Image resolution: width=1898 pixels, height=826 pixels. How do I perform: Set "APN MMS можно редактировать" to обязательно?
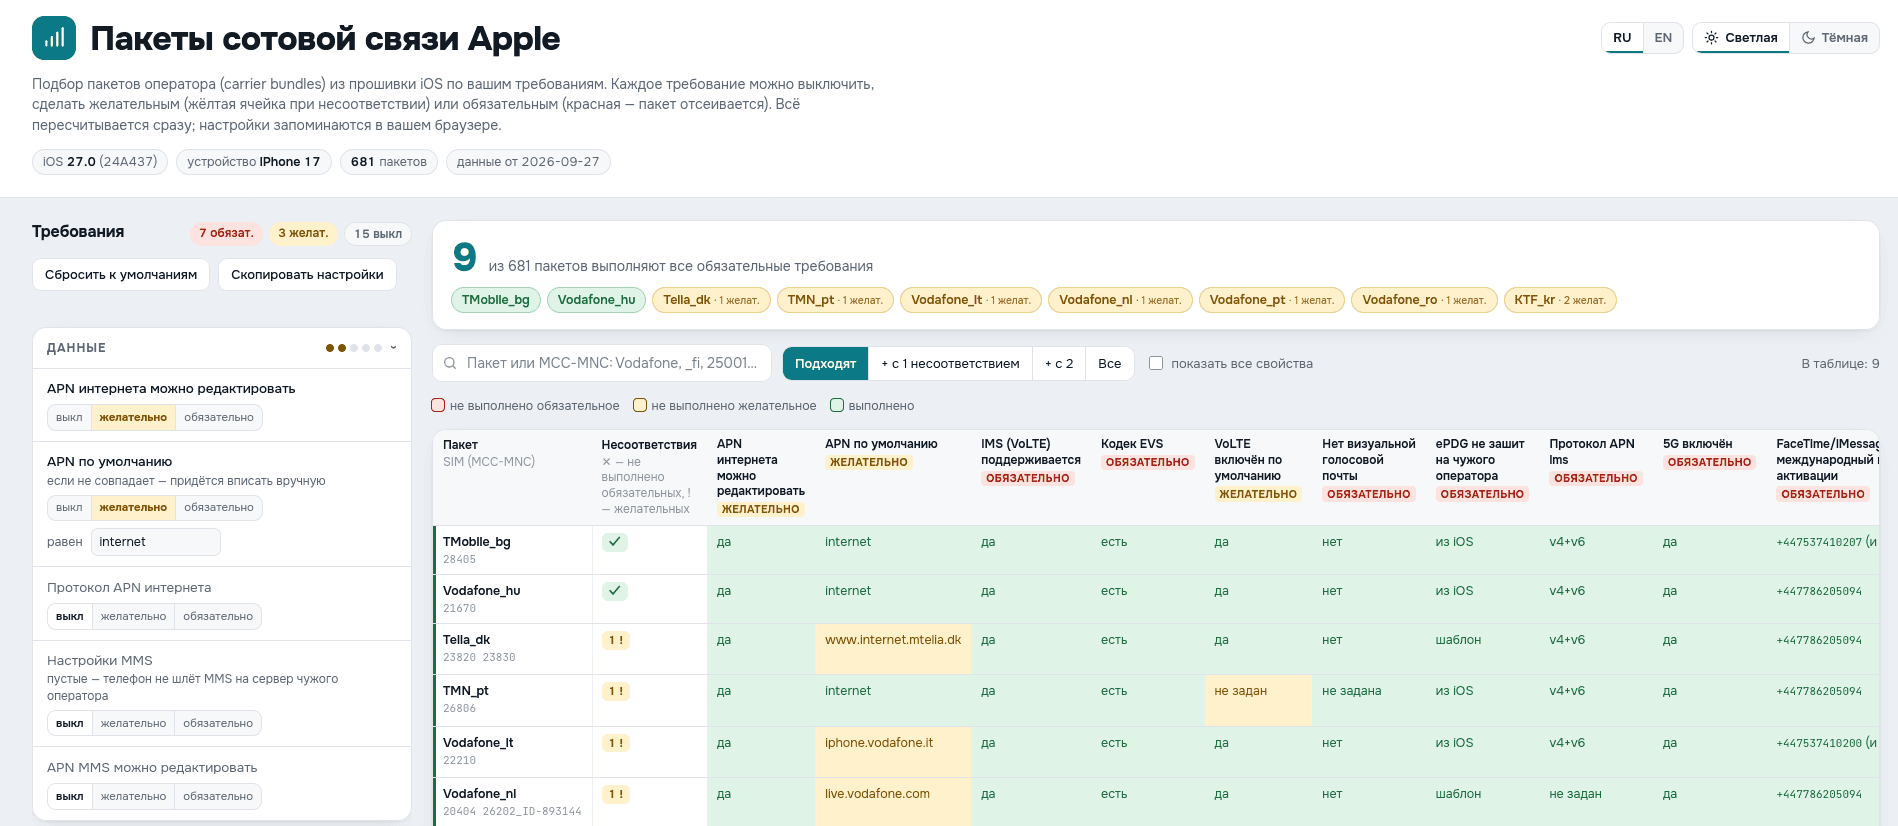click(x=218, y=797)
